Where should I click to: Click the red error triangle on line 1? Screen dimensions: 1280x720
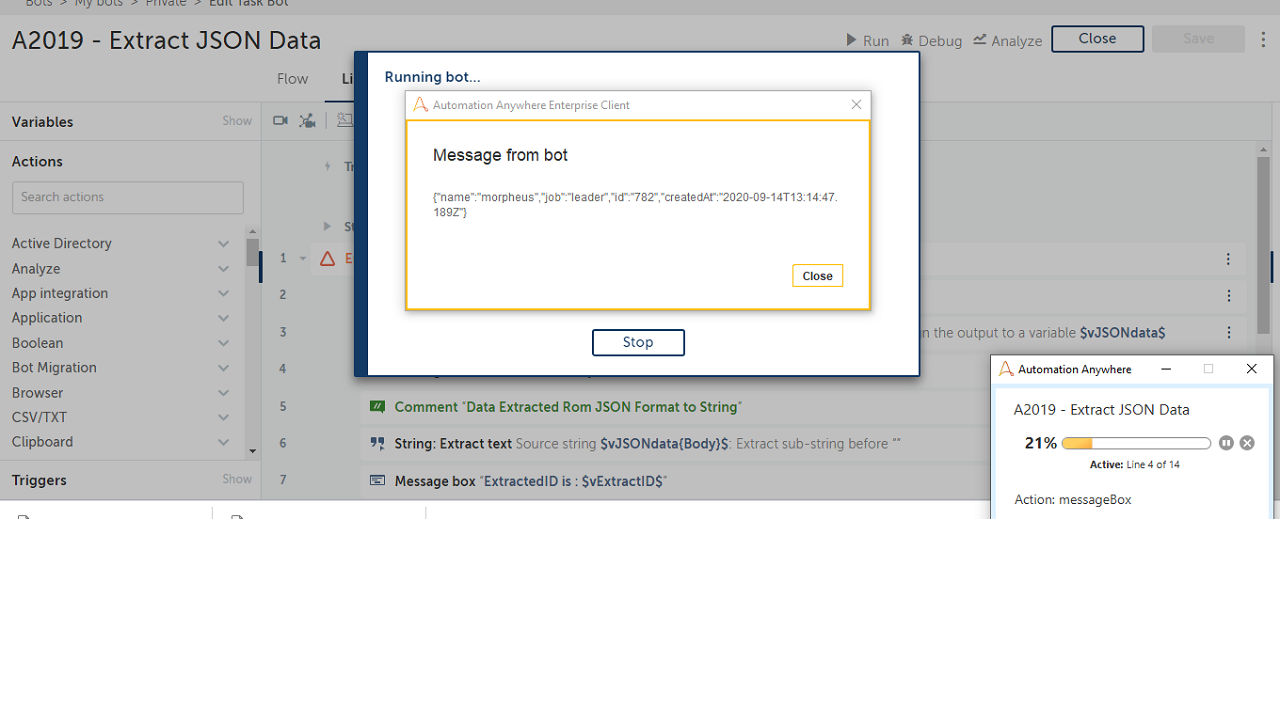click(327, 259)
